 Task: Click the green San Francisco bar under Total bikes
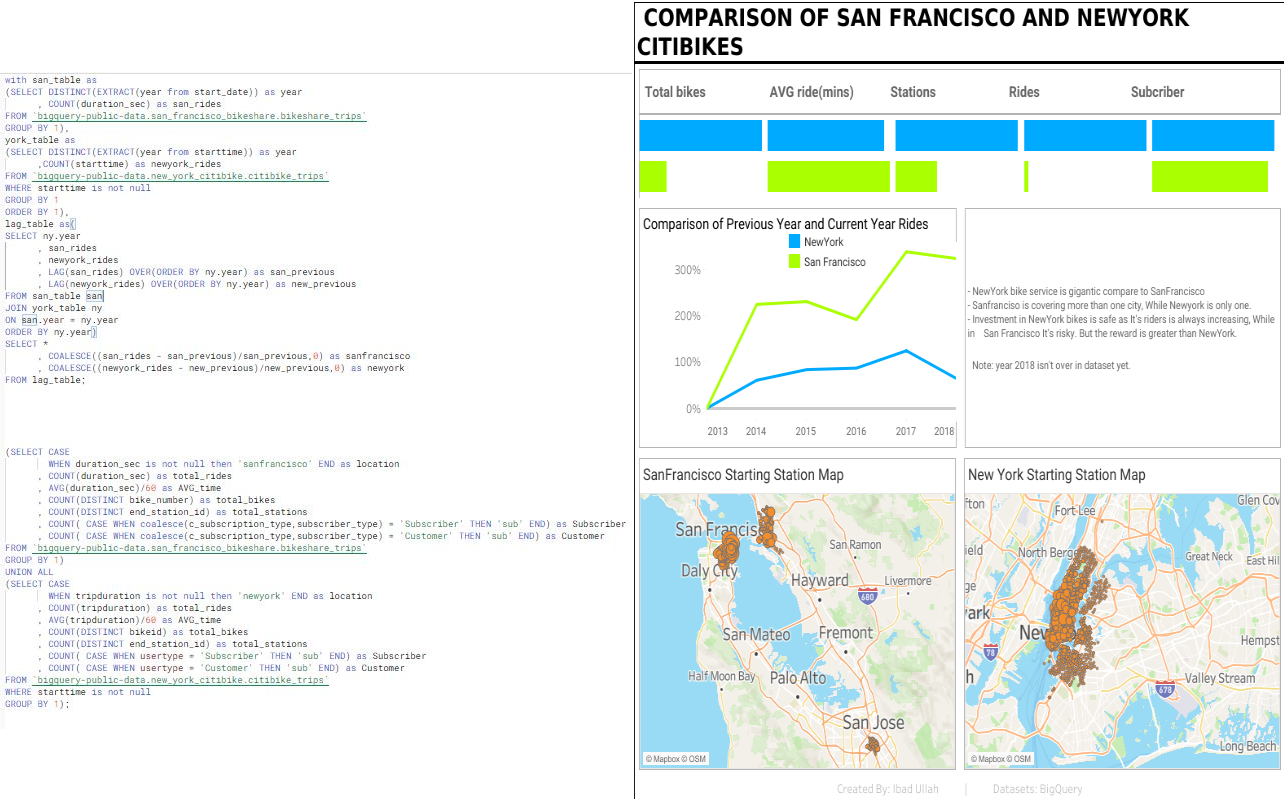653,176
